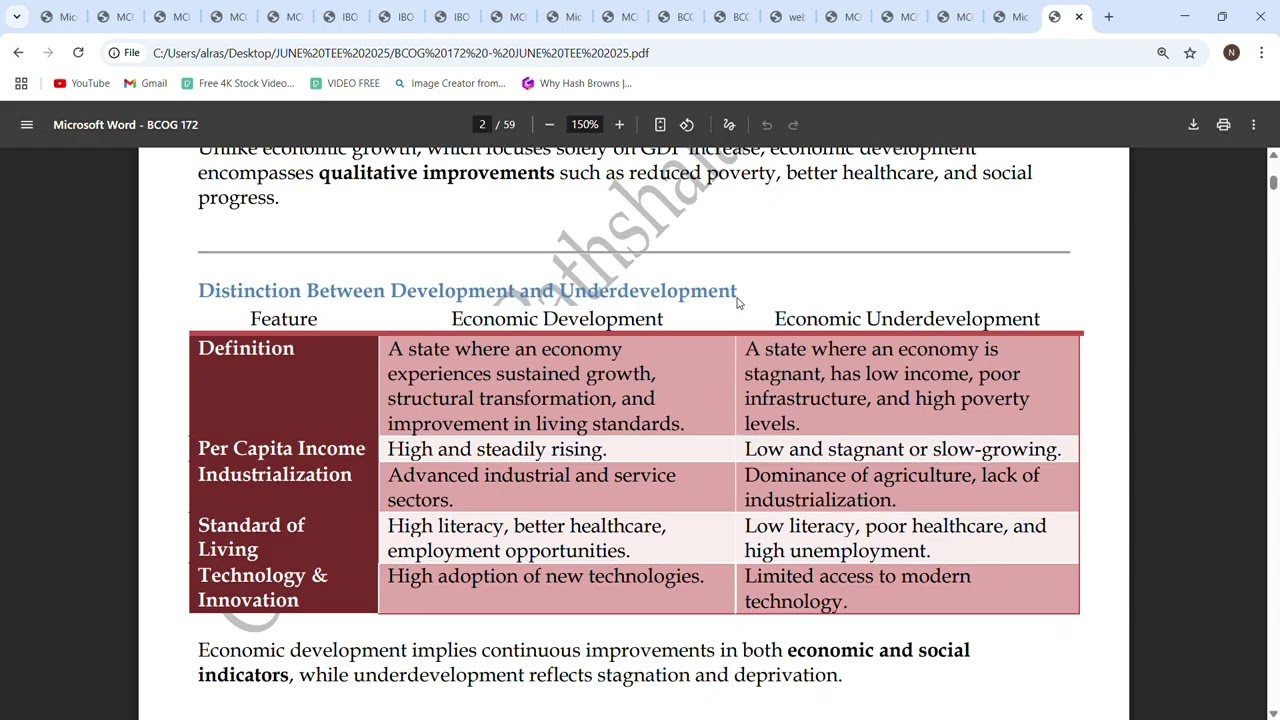Click the 150% zoom level field

coord(585,125)
